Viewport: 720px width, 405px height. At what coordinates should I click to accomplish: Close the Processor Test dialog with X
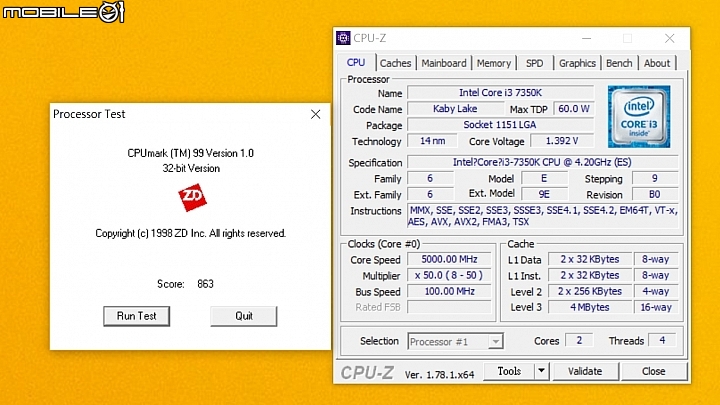[x=315, y=114]
